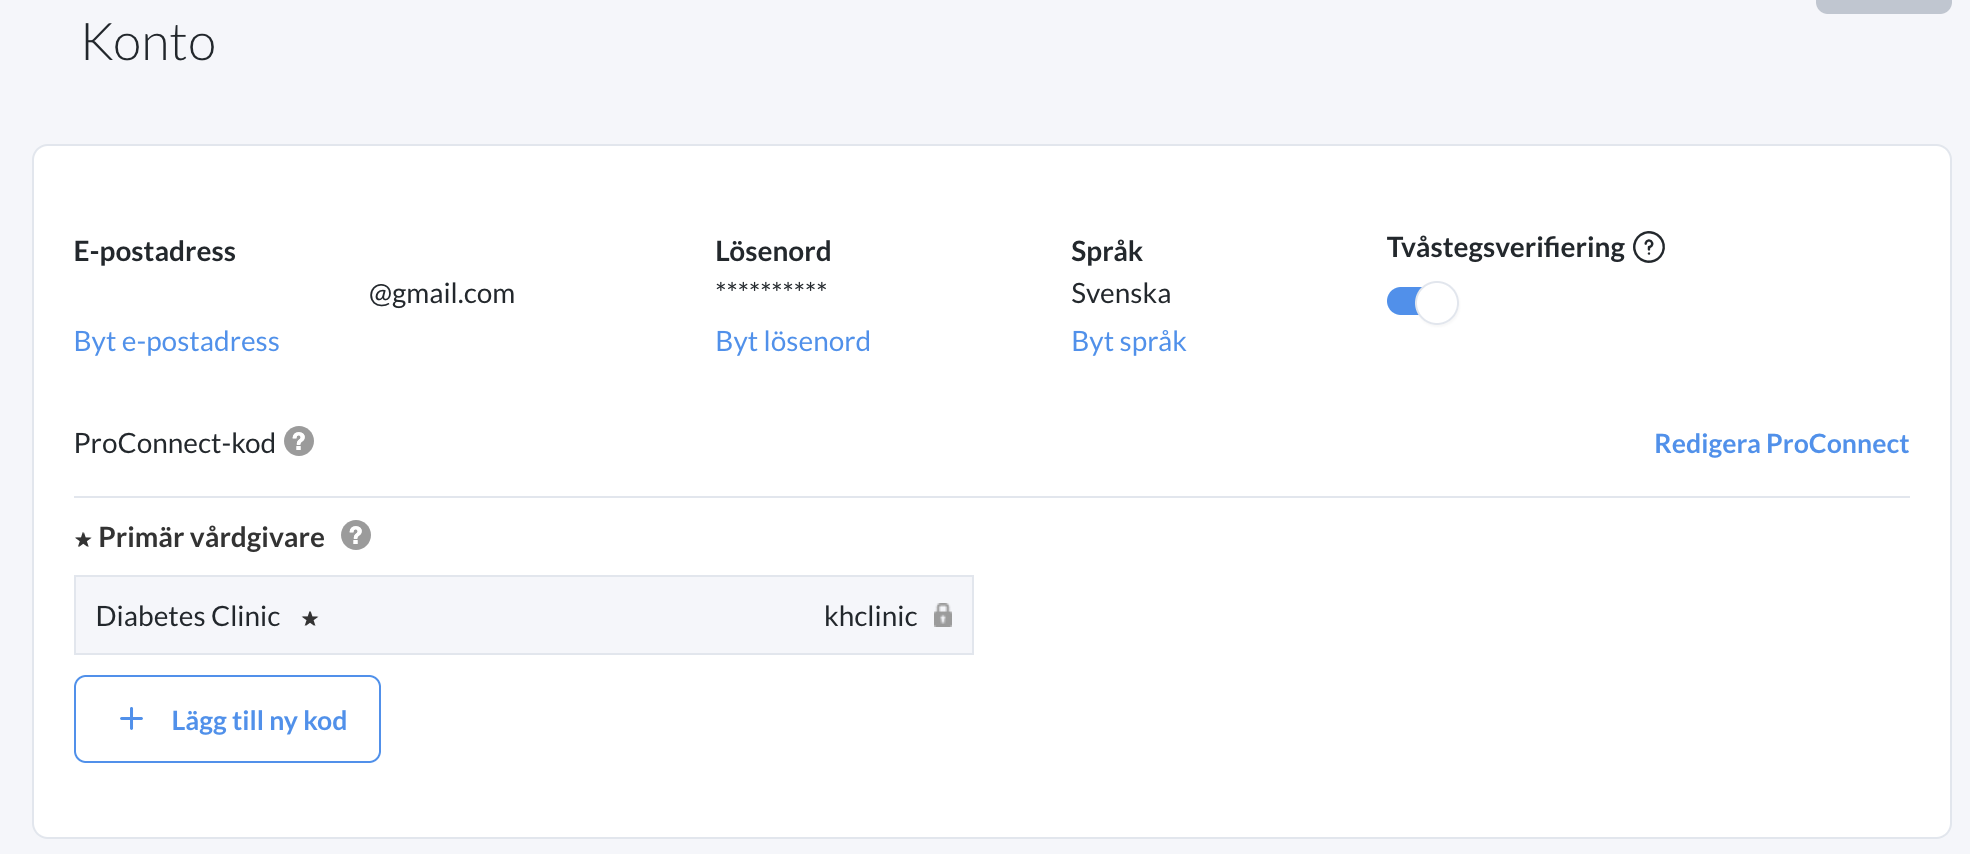The image size is (1970, 854).
Task: Click the Lägg till ny kod button
Action: pos(227,719)
